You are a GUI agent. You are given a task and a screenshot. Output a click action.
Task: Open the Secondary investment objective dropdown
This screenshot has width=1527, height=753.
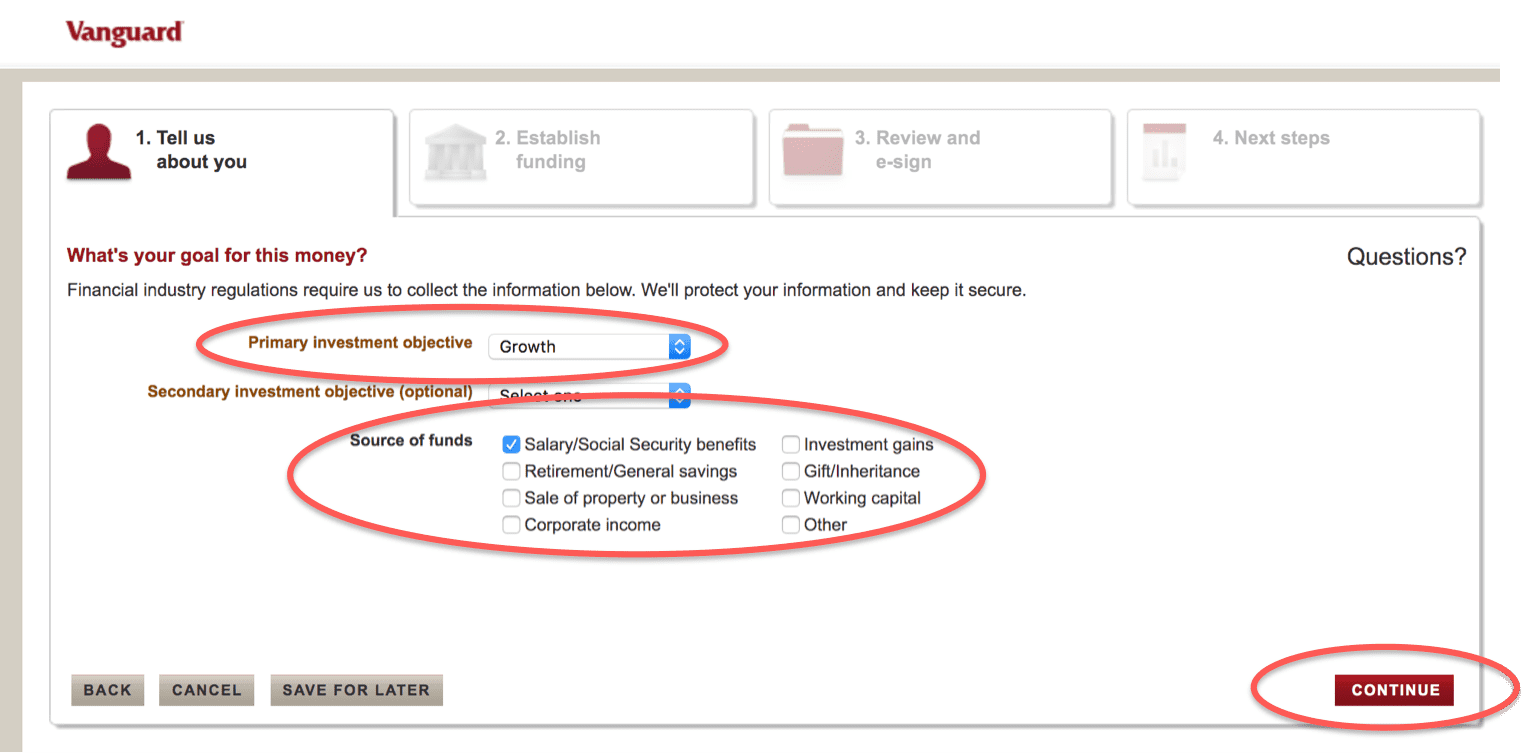(x=589, y=395)
